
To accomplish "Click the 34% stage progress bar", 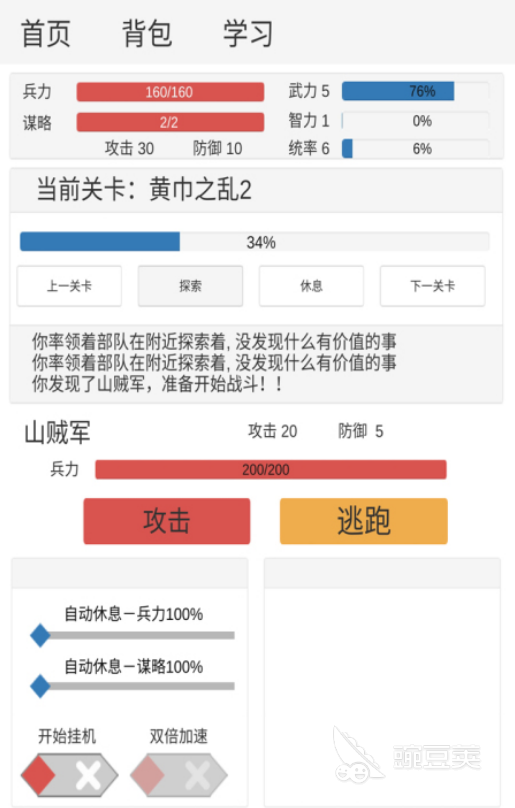I will [255, 242].
